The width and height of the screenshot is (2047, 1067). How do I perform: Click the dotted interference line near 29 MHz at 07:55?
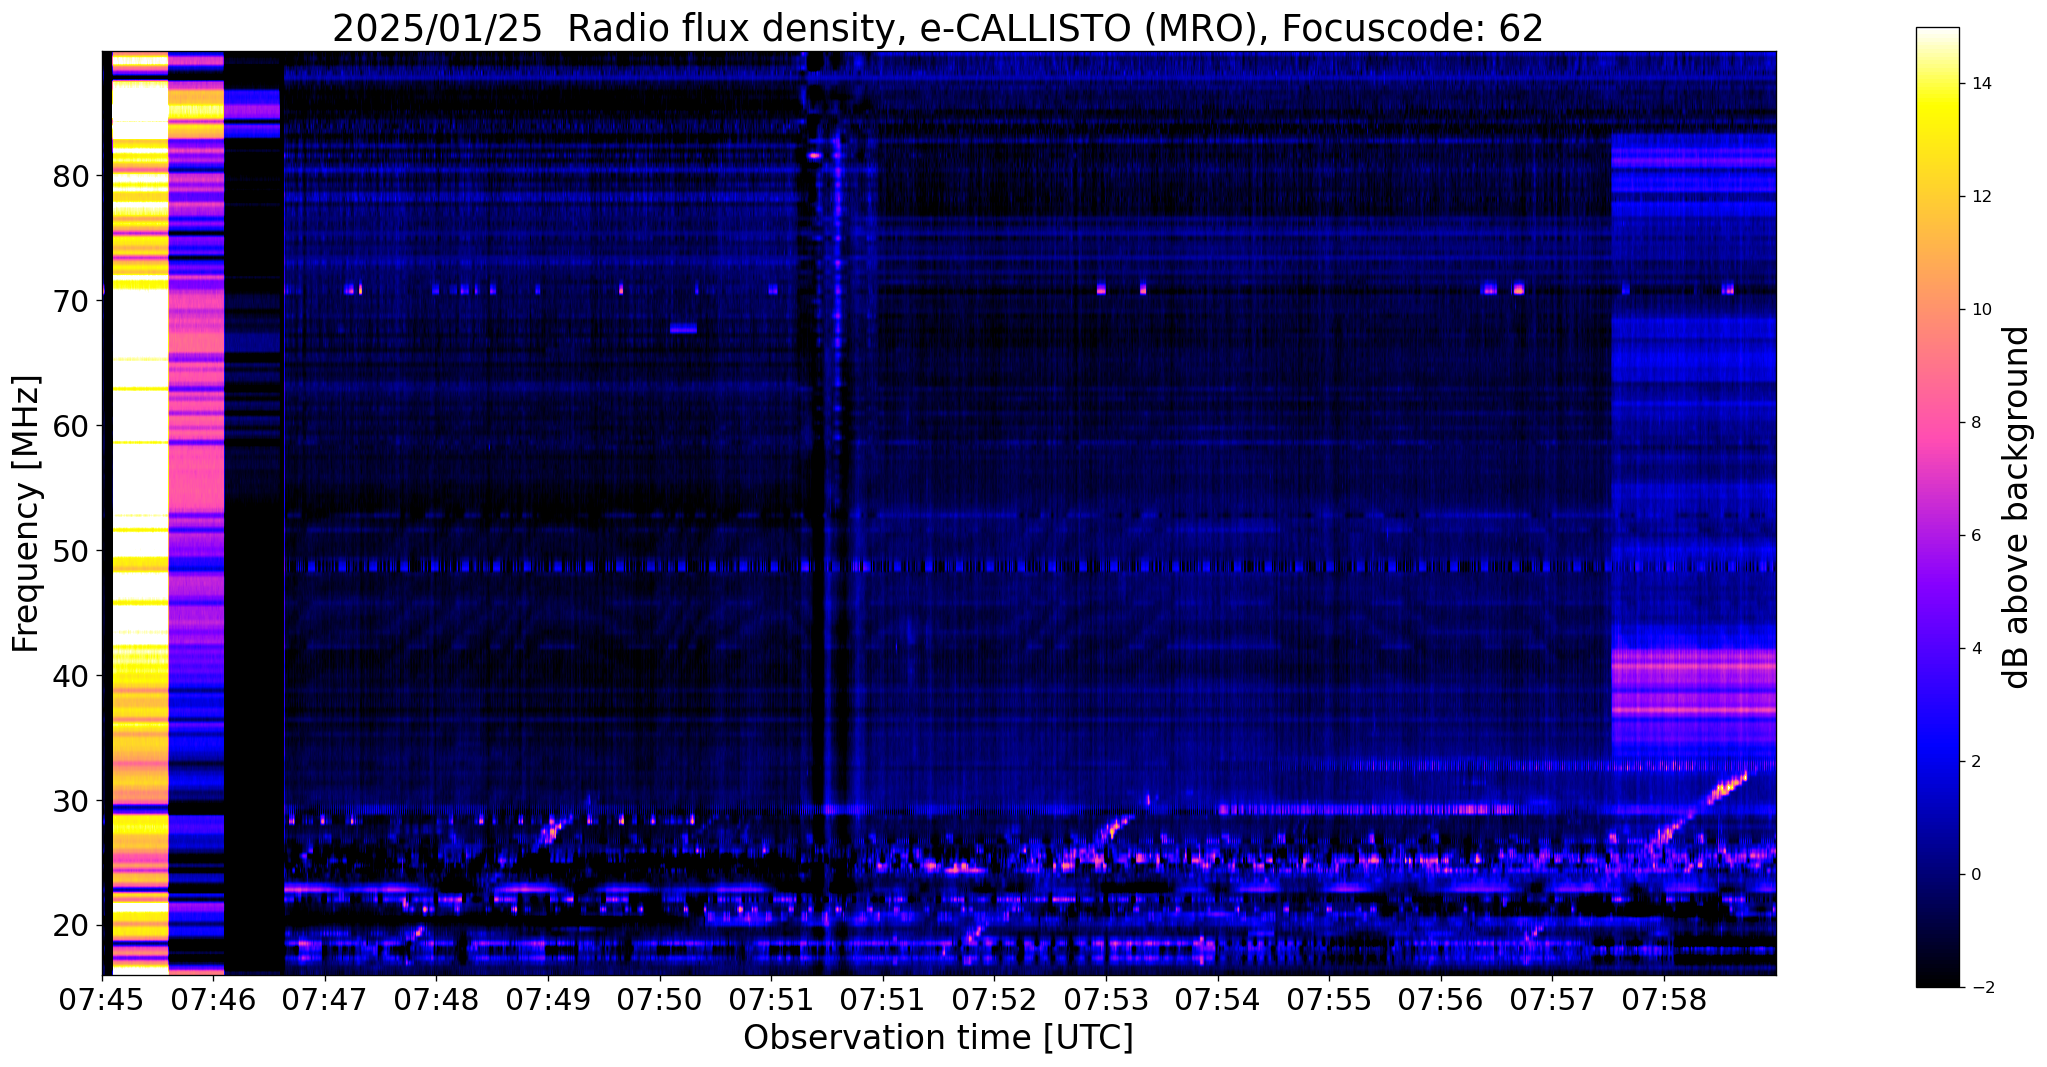click(1368, 809)
